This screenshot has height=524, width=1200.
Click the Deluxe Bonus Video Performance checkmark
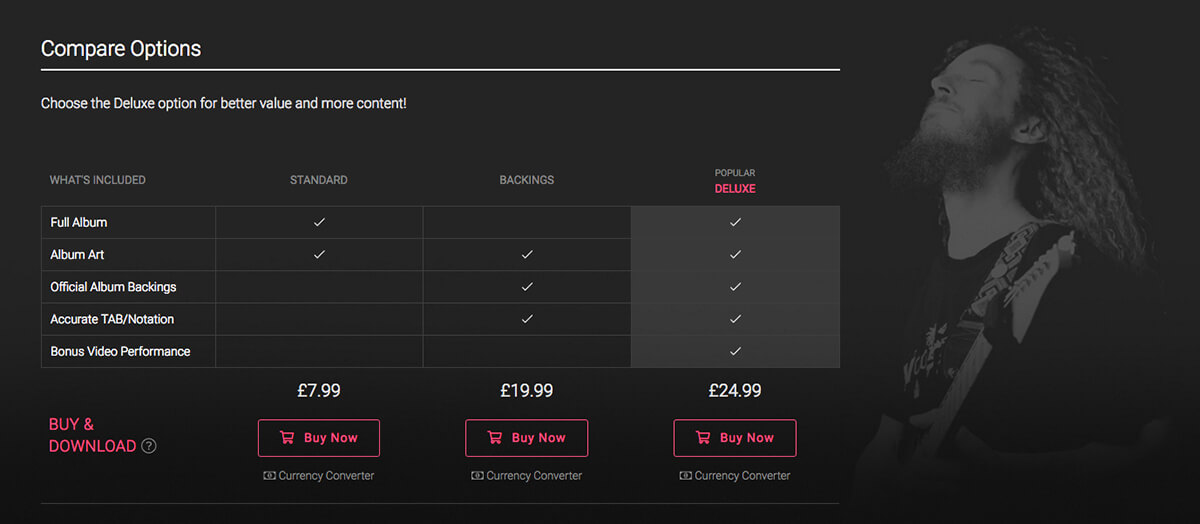pos(735,351)
